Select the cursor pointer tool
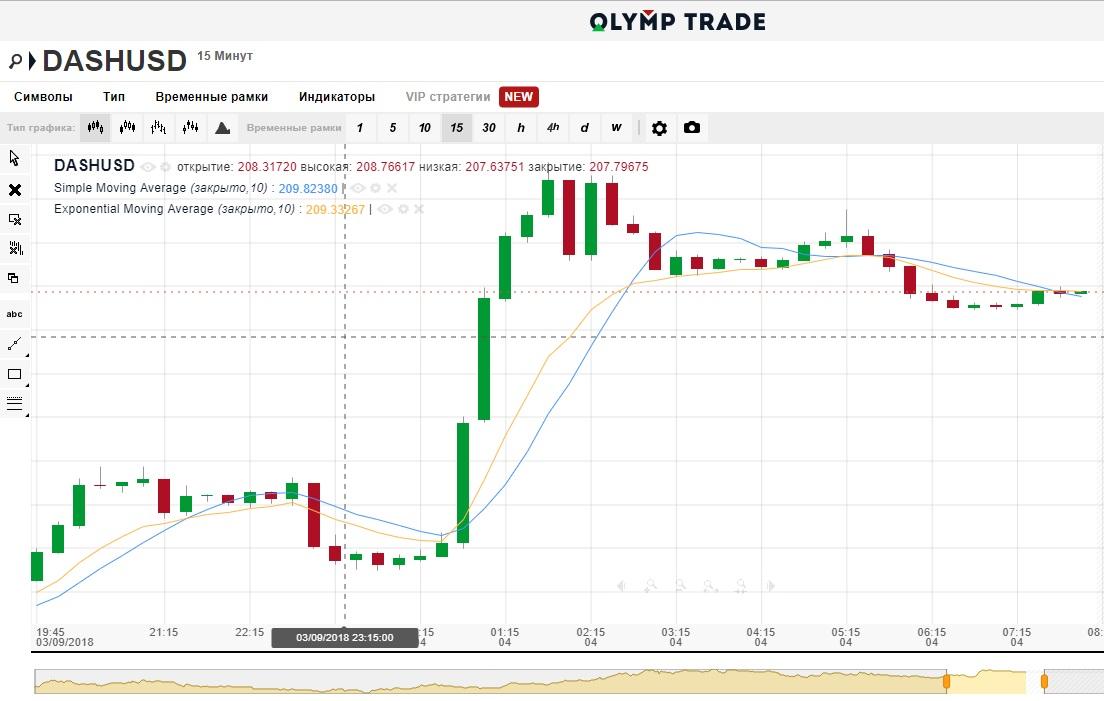Viewport: 1104px width, 701px height. [15, 158]
